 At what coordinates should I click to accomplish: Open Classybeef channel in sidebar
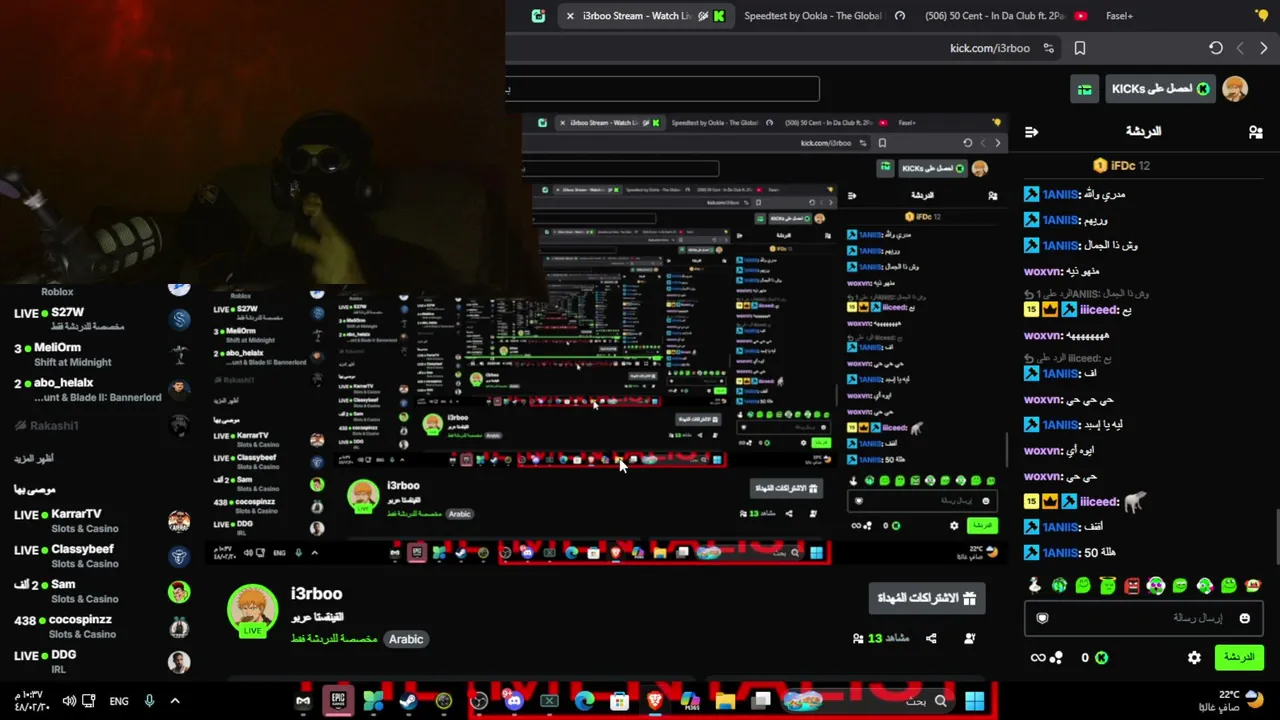(102, 556)
